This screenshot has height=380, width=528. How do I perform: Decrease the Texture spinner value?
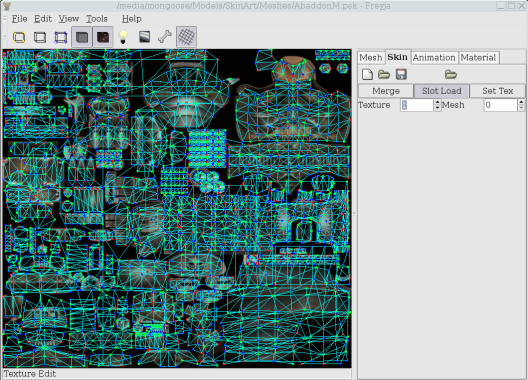click(437, 108)
